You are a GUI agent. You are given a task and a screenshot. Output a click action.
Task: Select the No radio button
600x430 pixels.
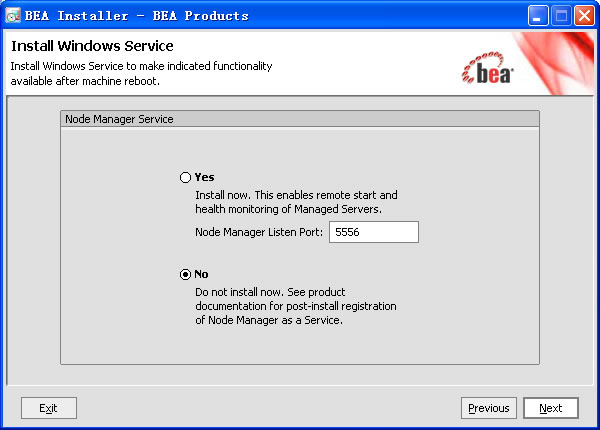185,274
